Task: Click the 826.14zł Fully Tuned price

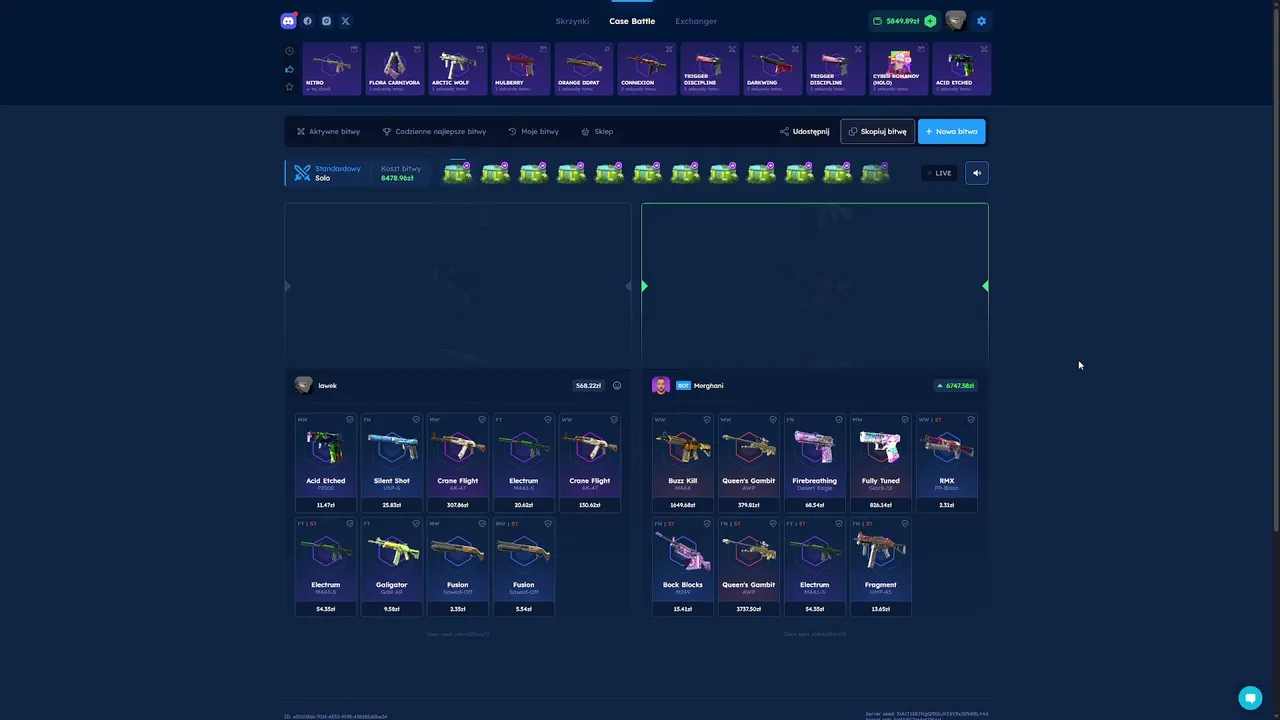Action: (x=880, y=505)
